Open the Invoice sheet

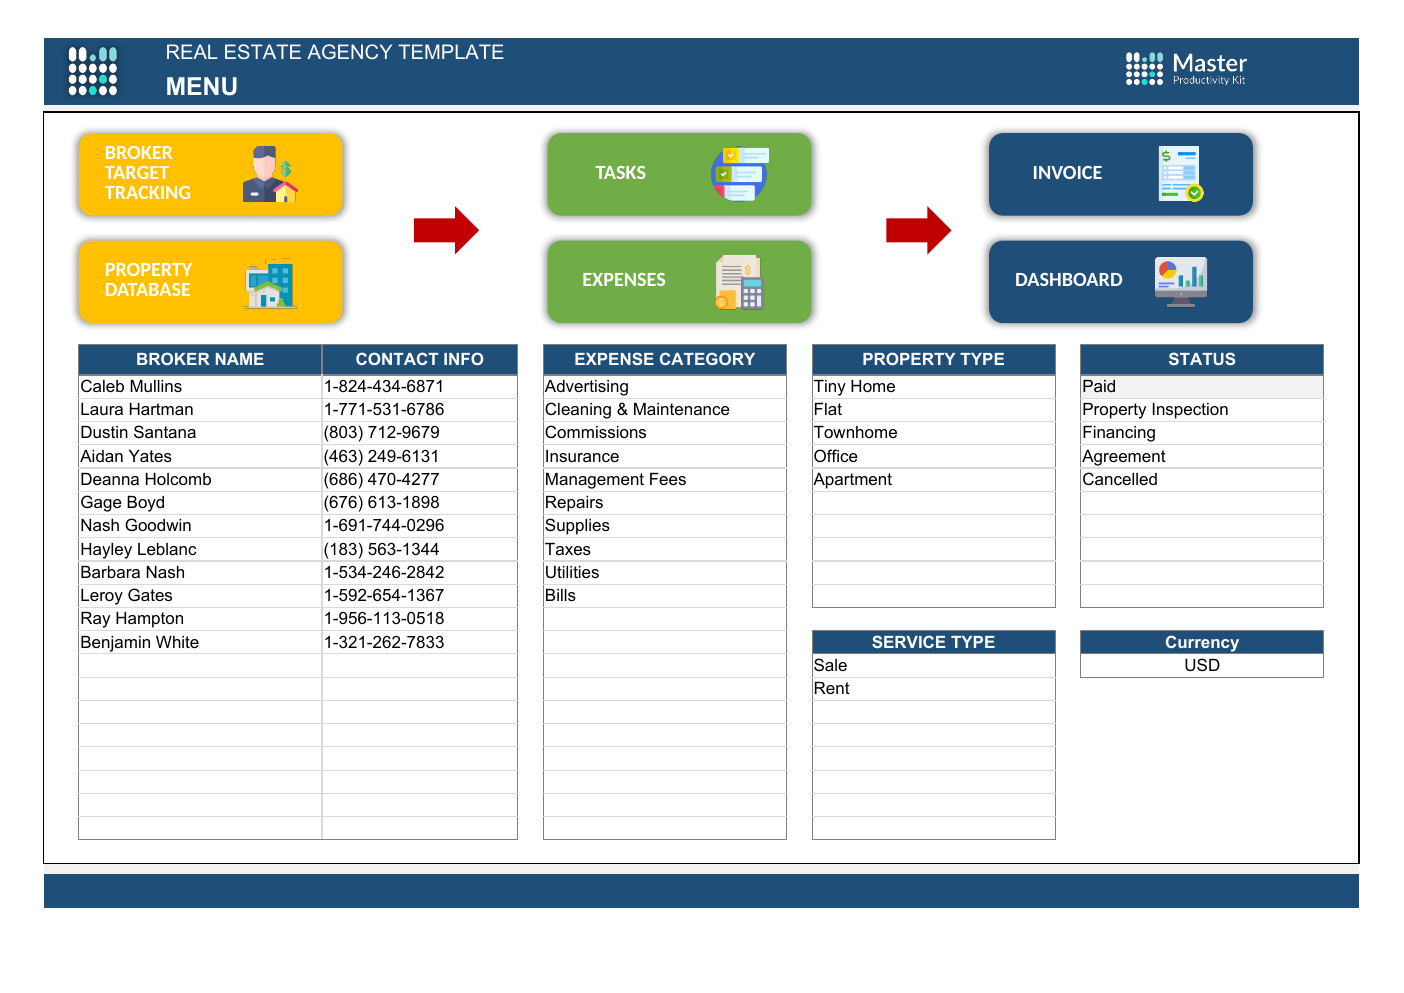click(1121, 174)
